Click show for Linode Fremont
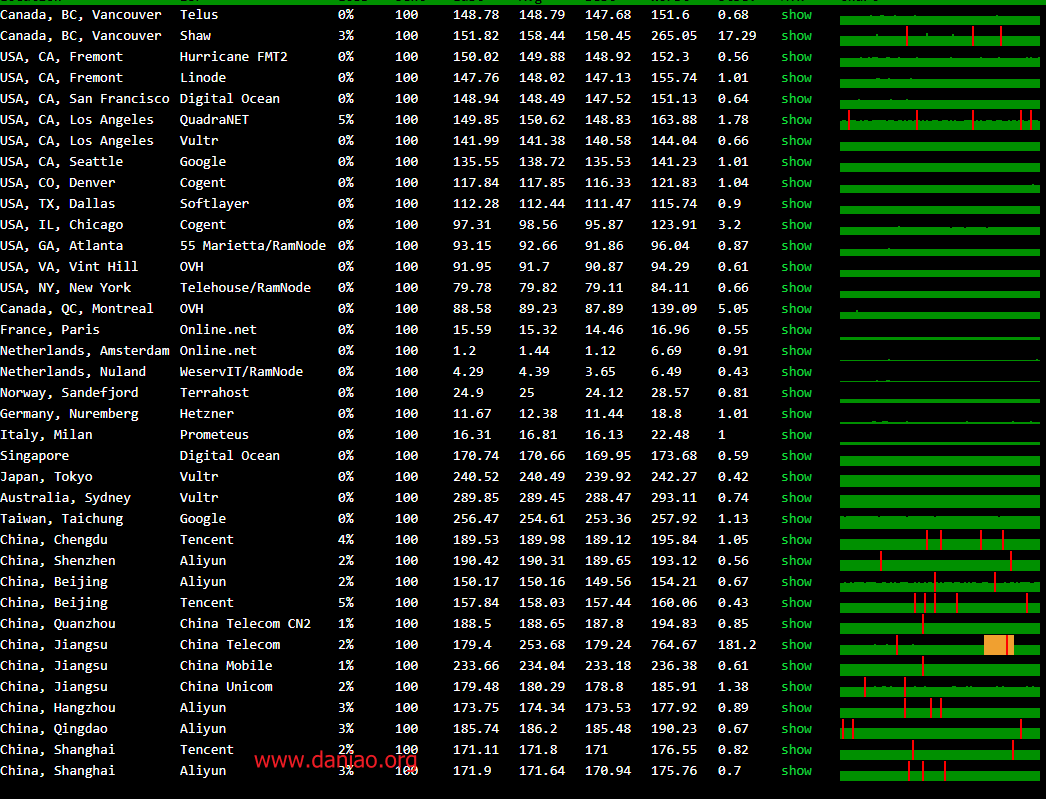Viewport: 1046px width, 799px height. click(x=797, y=77)
